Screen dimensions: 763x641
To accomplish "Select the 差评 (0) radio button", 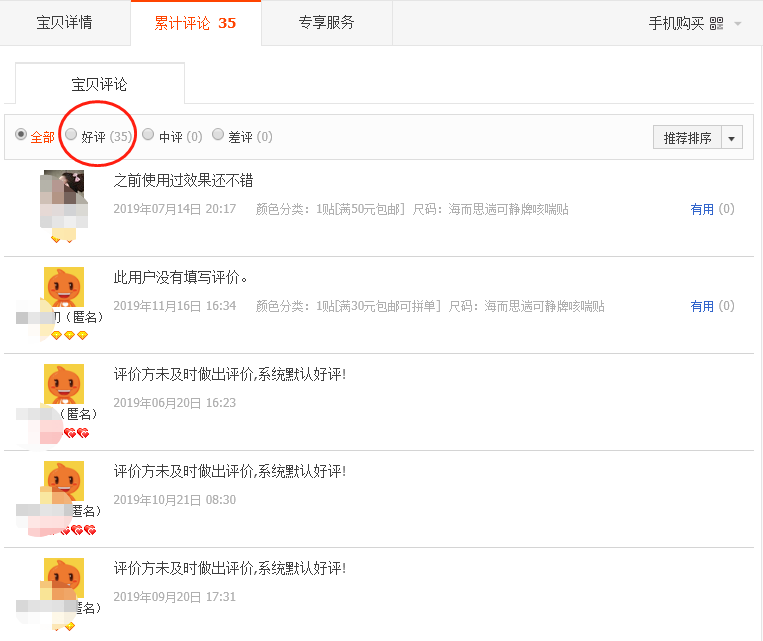I will point(218,135).
